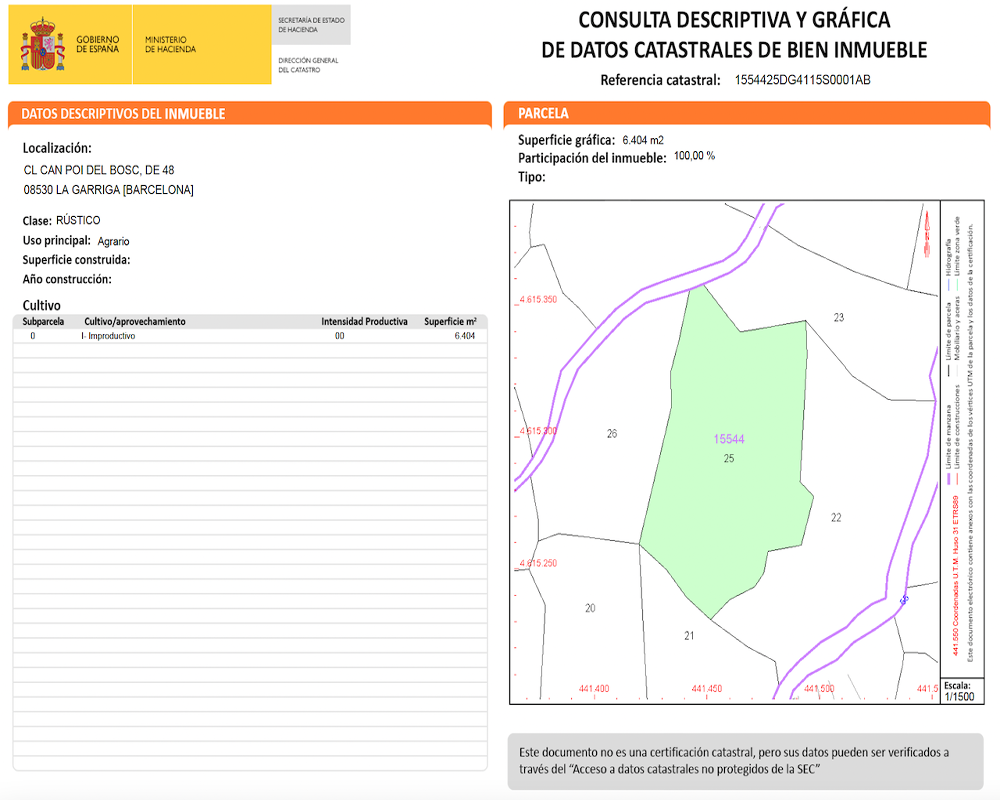Click the Gobierno de España coat of arms
The width and height of the screenshot is (1000, 800).
pyautogui.click(x=43, y=44)
